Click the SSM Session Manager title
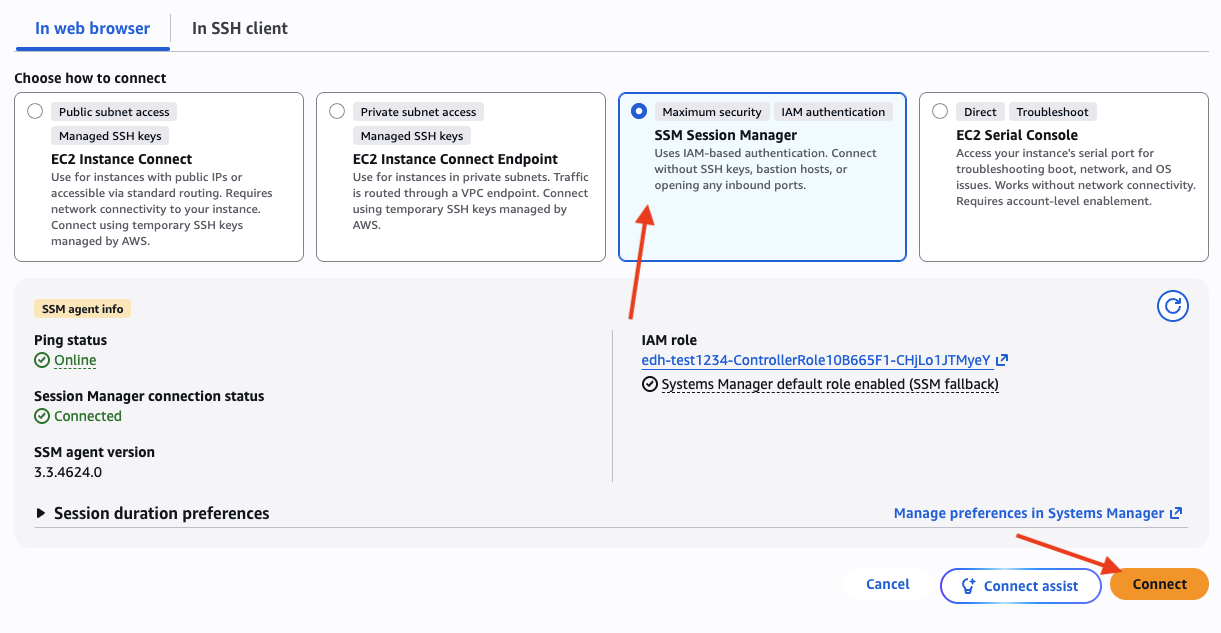Screen dimensions: 1221x633 (726, 135)
